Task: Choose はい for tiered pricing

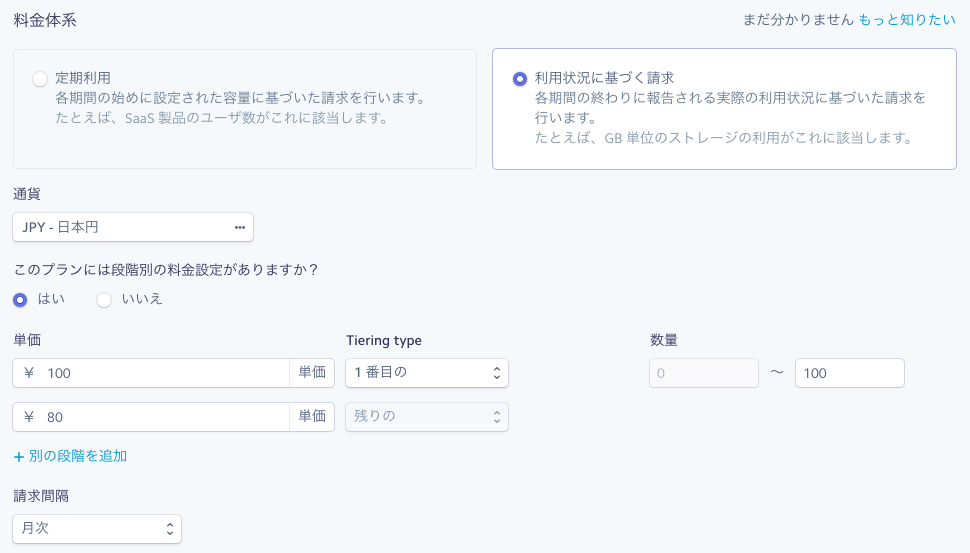Action: pyautogui.click(x=20, y=300)
